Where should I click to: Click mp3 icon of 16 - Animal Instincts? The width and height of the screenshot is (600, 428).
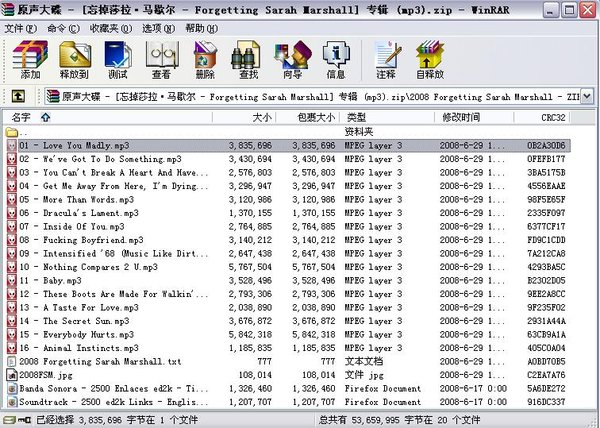tap(12, 348)
